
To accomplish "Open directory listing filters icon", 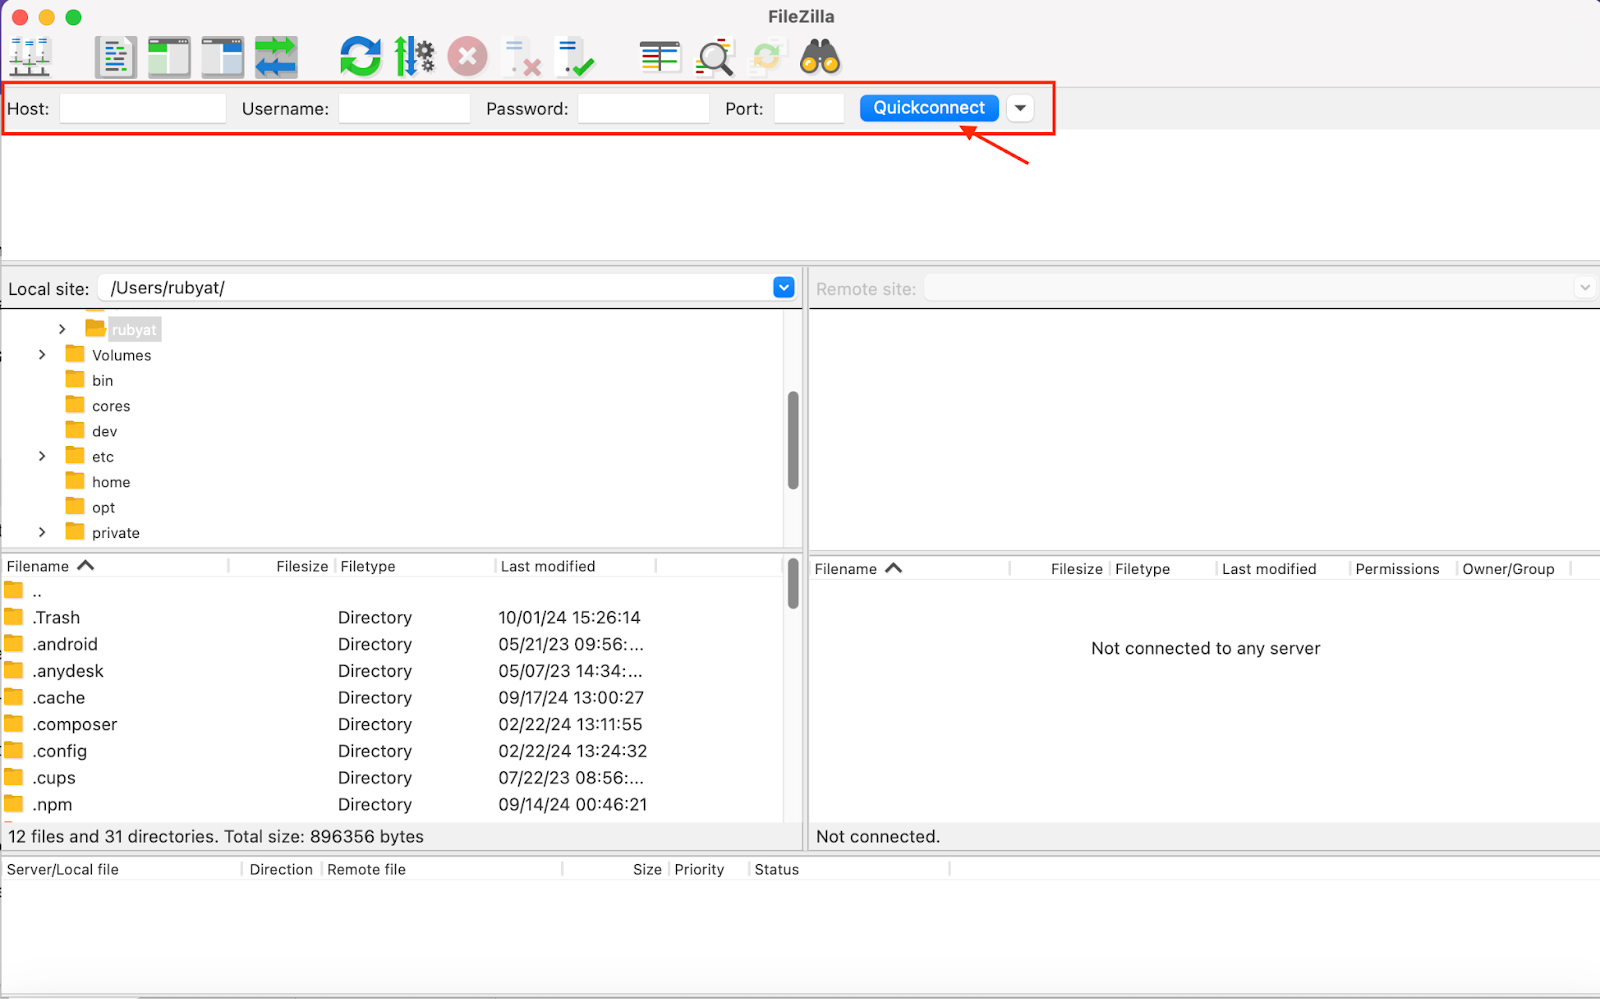I will (x=660, y=57).
